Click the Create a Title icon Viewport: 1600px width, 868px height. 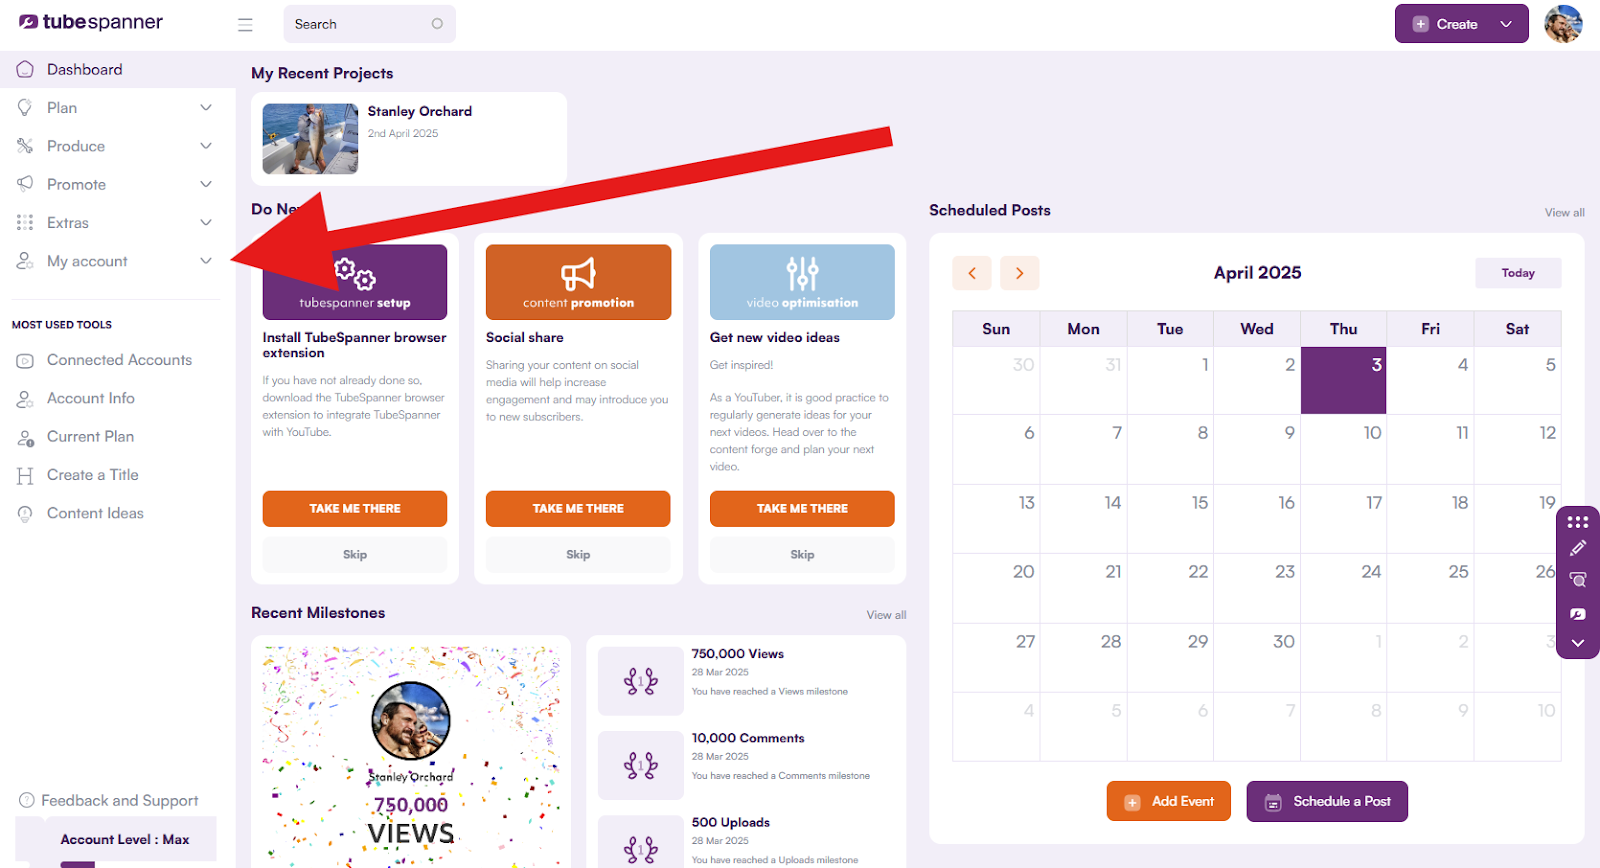pyautogui.click(x=25, y=475)
